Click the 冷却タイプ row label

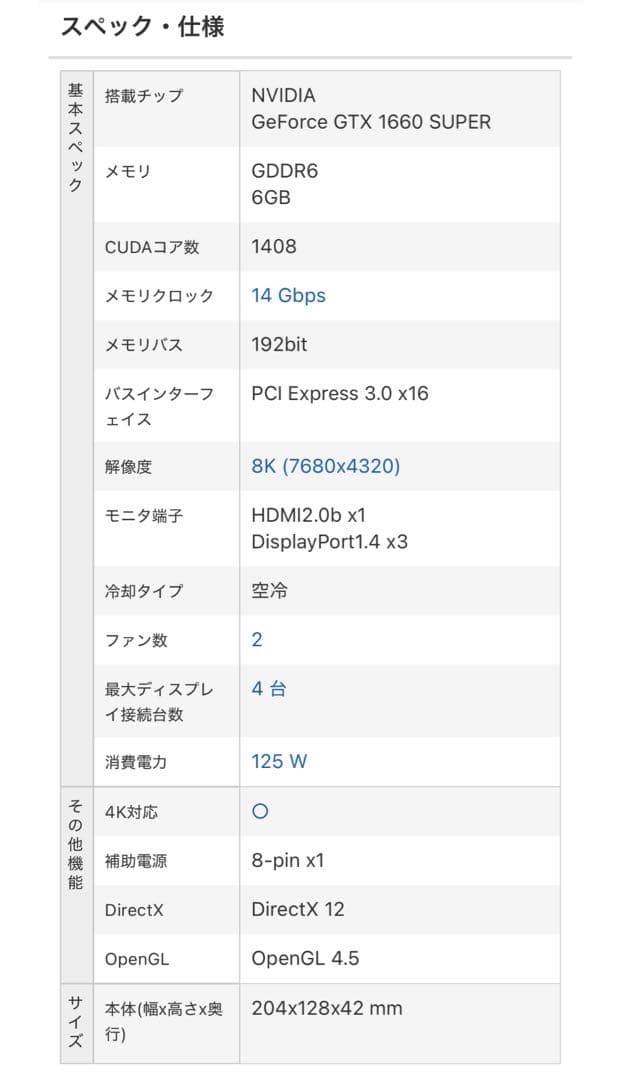144,591
